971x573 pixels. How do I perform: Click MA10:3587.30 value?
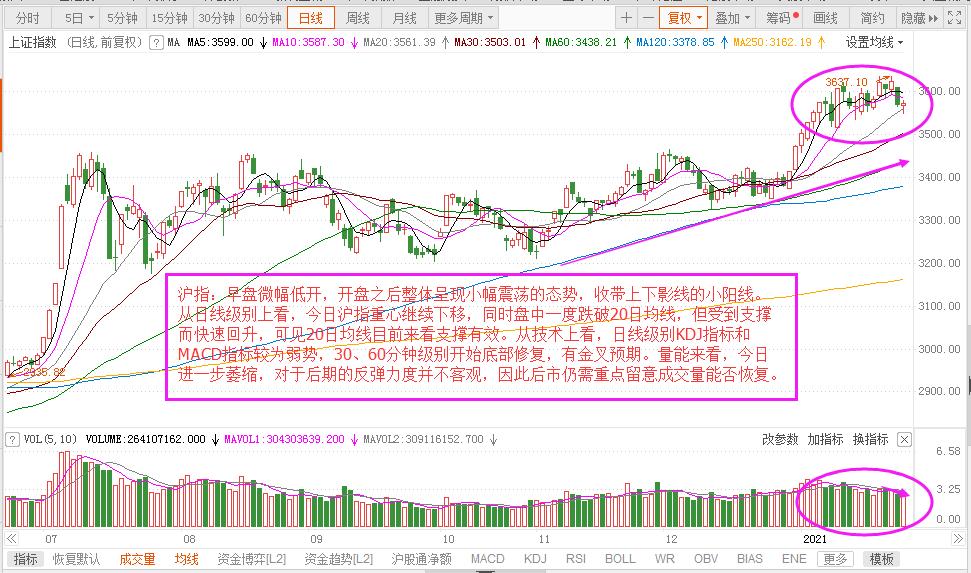[x=308, y=42]
